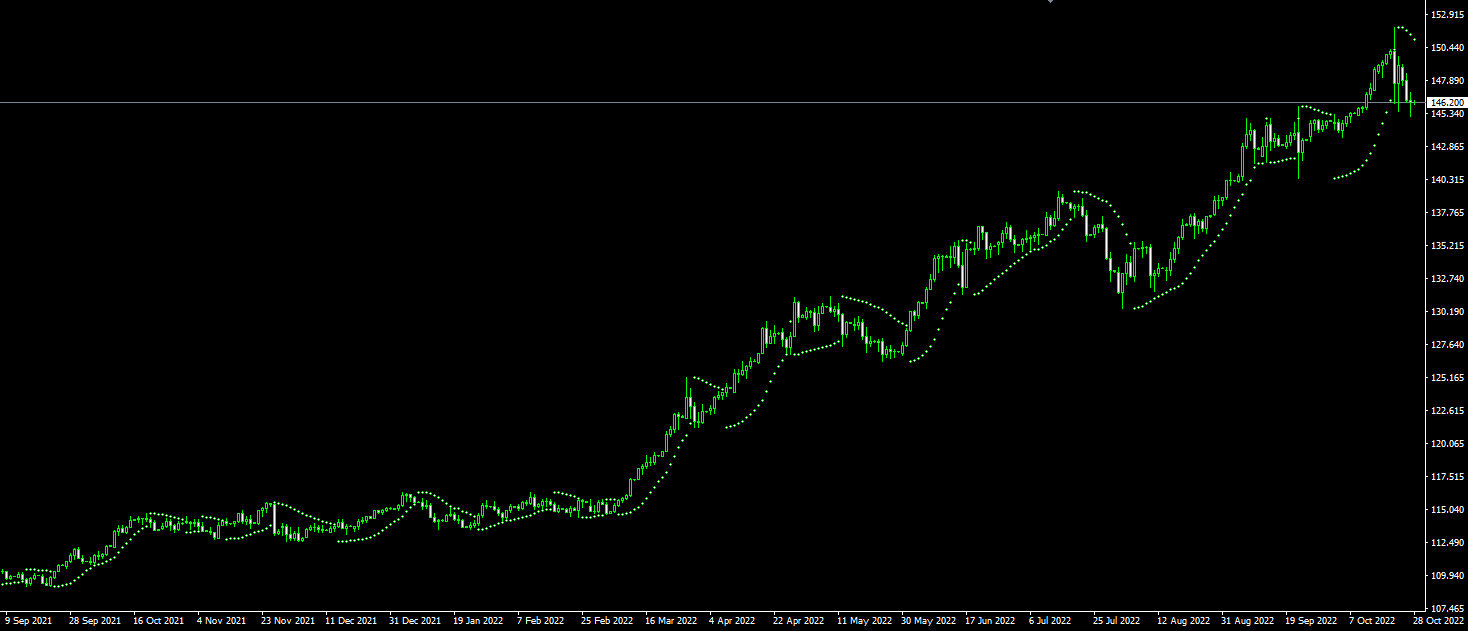Click the 140.315 price axis label

point(1448,180)
